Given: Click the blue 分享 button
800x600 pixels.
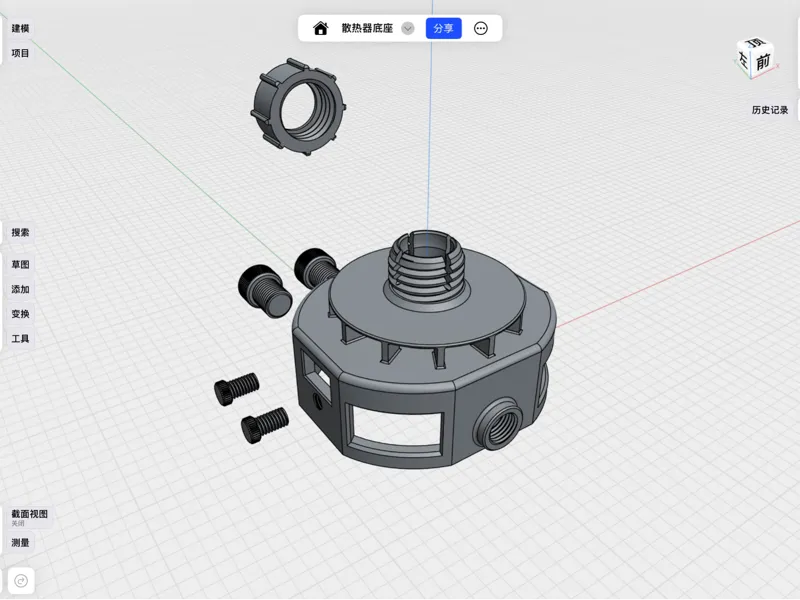Looking at the screenshot, I should coord(443,28).
